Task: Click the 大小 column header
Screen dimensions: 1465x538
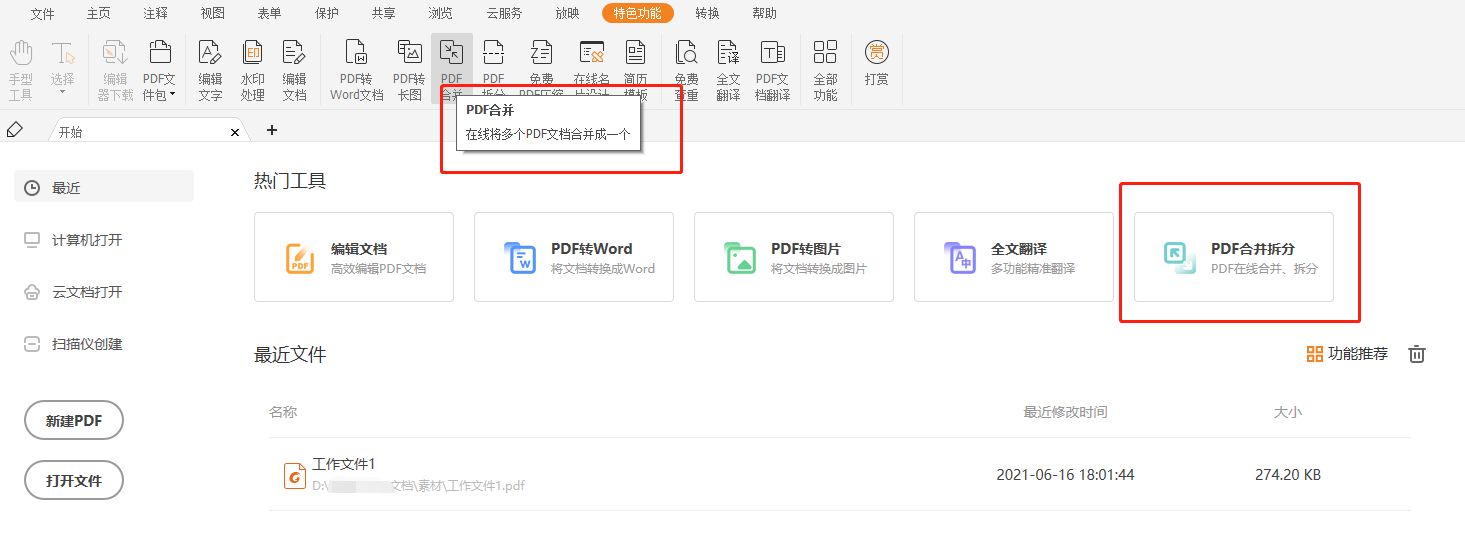Action: coord(1288,412)
